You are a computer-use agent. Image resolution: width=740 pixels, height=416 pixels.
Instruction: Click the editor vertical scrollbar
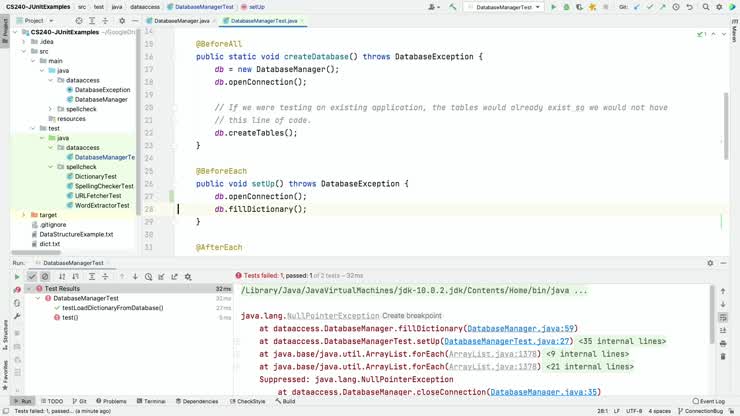point(726,127)
